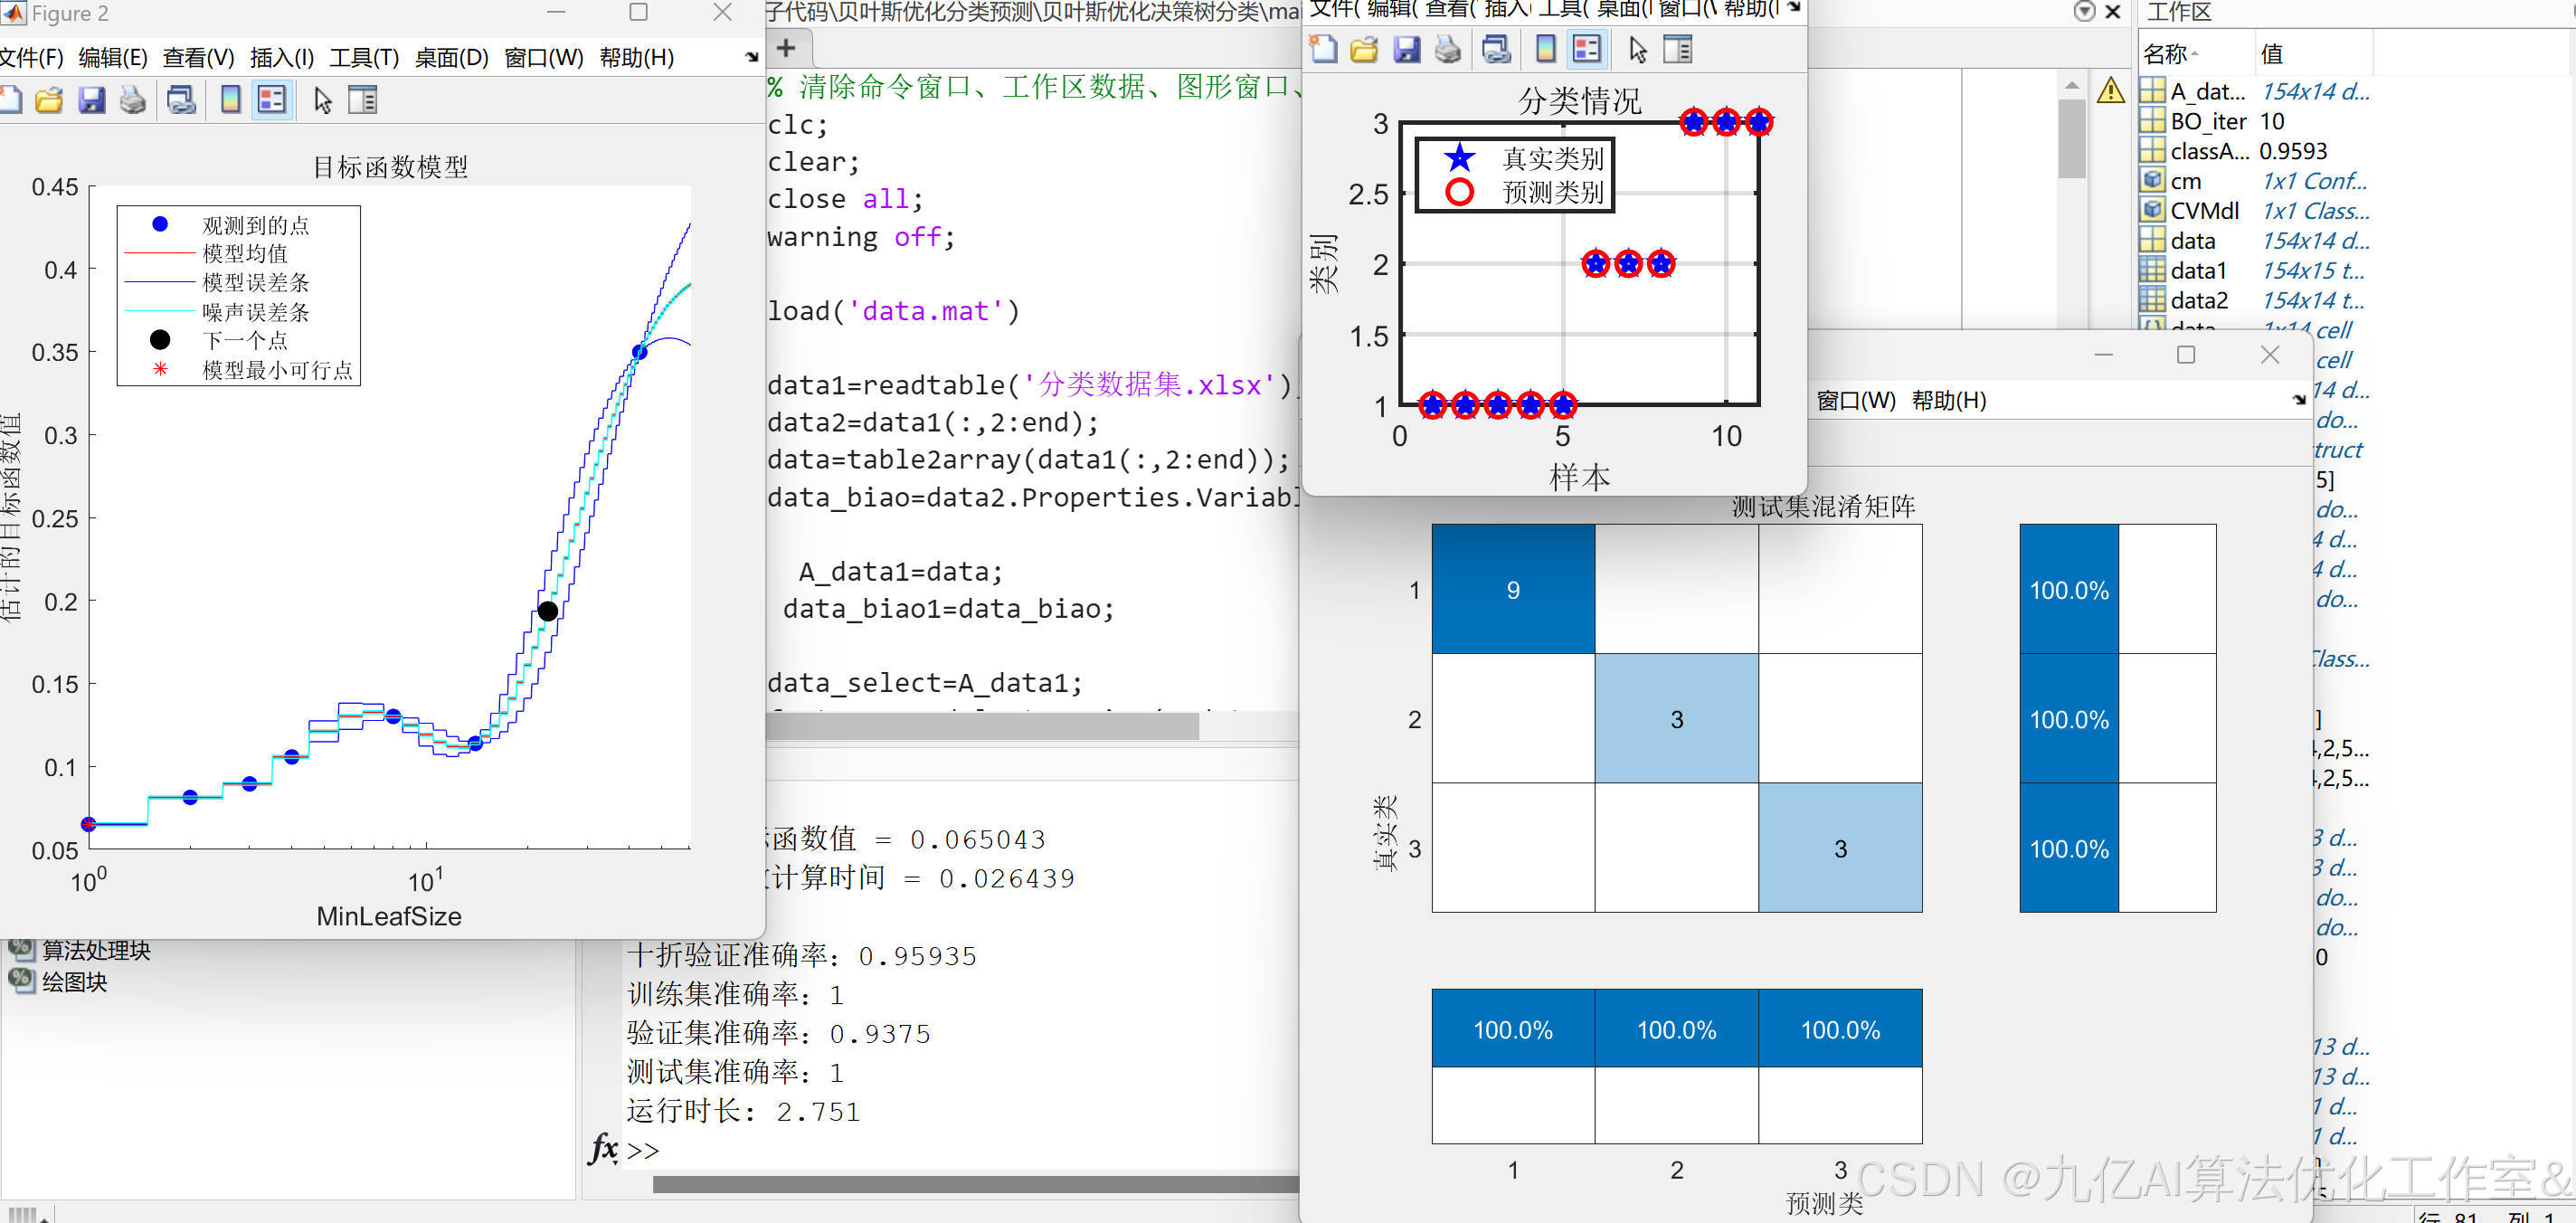Toggle Insert Colorbar in Figure 2 toolbar
Image resolution: width=2576 pixels, height=1223 pixels.
point(230,100)
